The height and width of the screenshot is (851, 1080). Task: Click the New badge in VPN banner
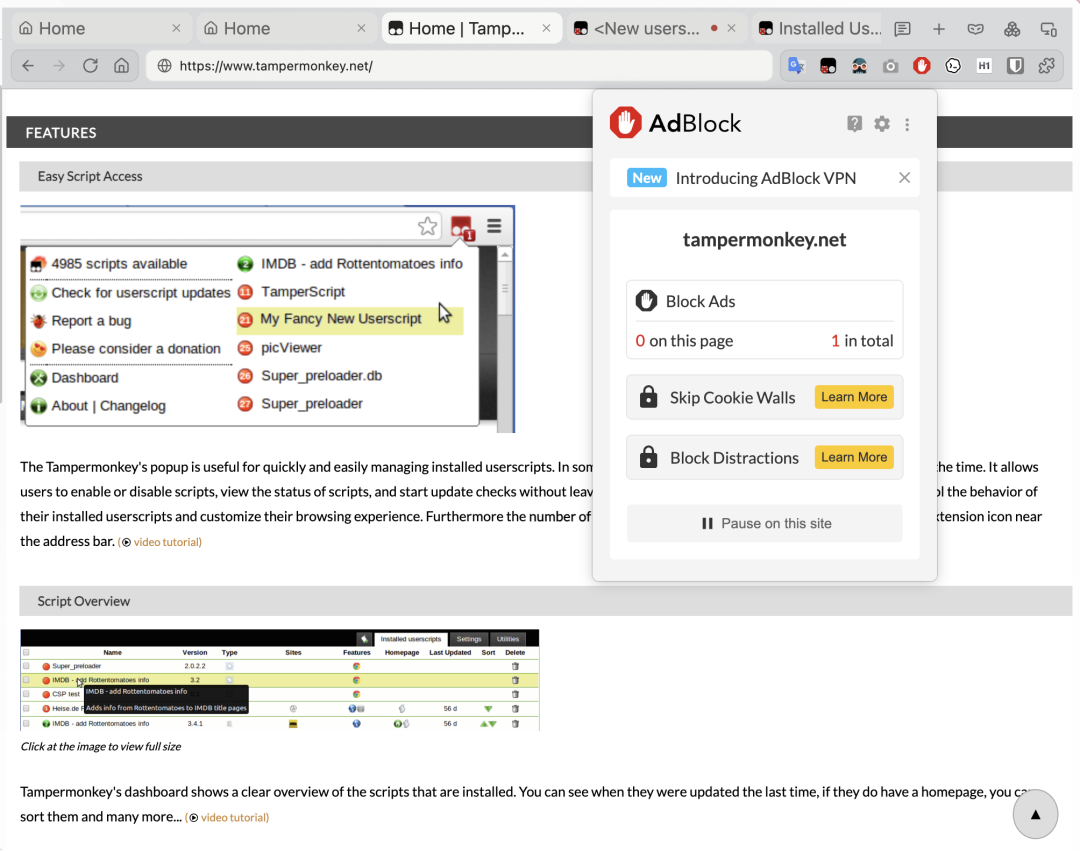point(647,178)
